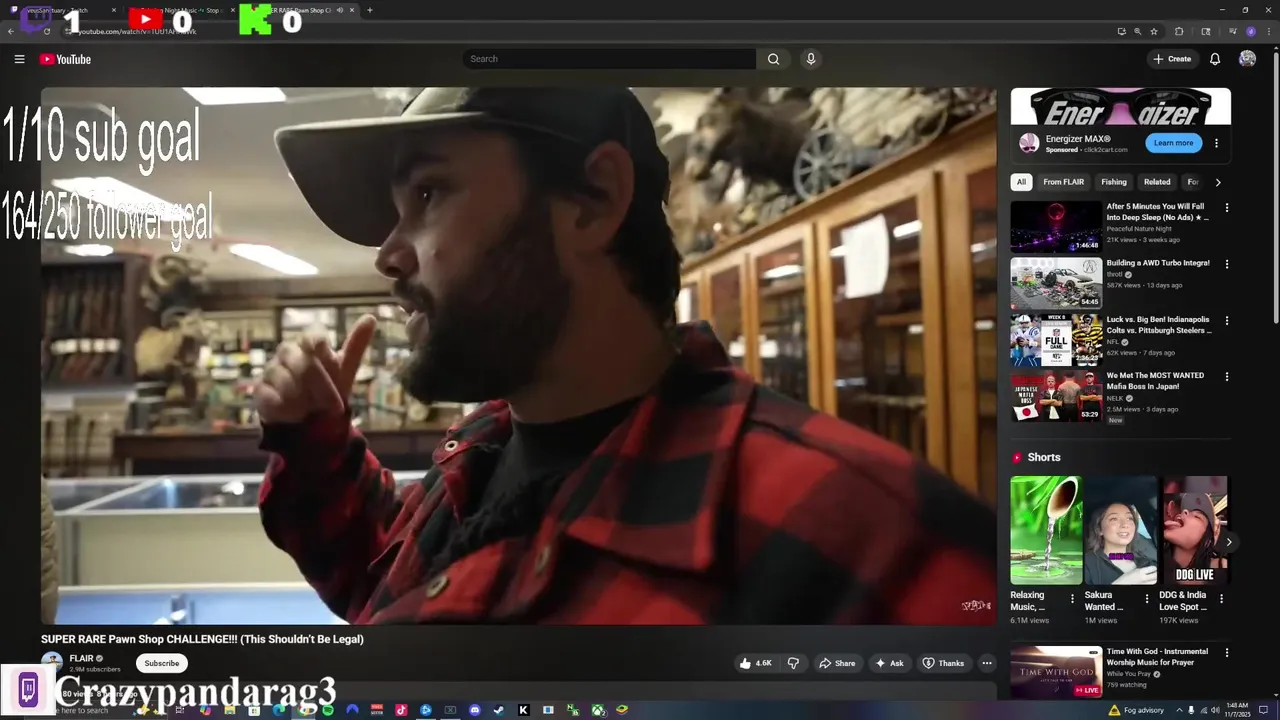Open Spotify from the taskbar
Image resolution: width=1280 pixels, height=720 pixels.
328,710
